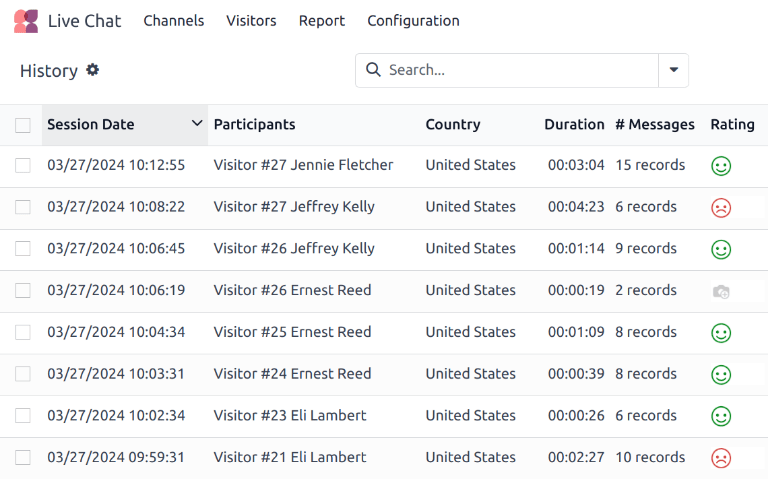Image resolution: width=768 pixels, height=479 pixels.
Task: Expand the search options dropdown arrow
Action: click(x=673, y=70)
